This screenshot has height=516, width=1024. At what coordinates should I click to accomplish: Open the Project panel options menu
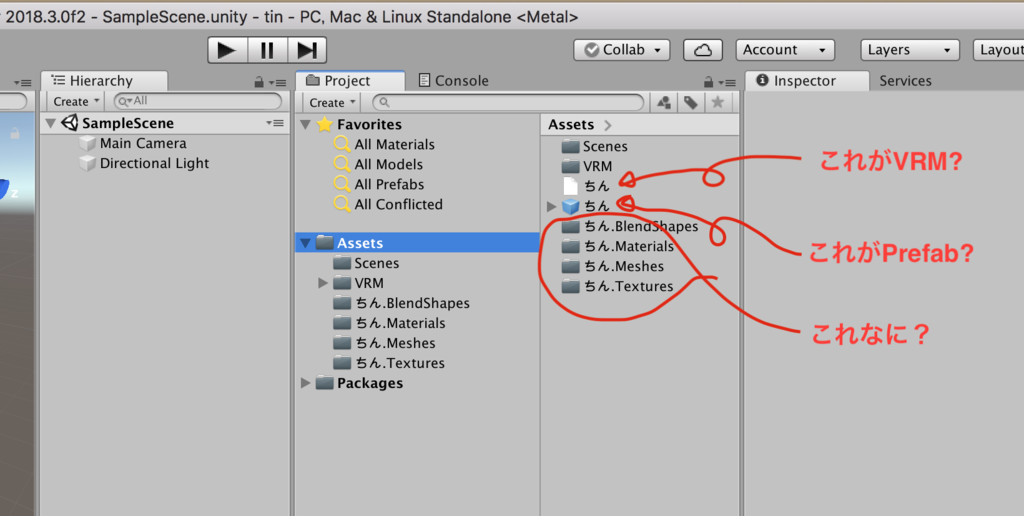[726, 83]
